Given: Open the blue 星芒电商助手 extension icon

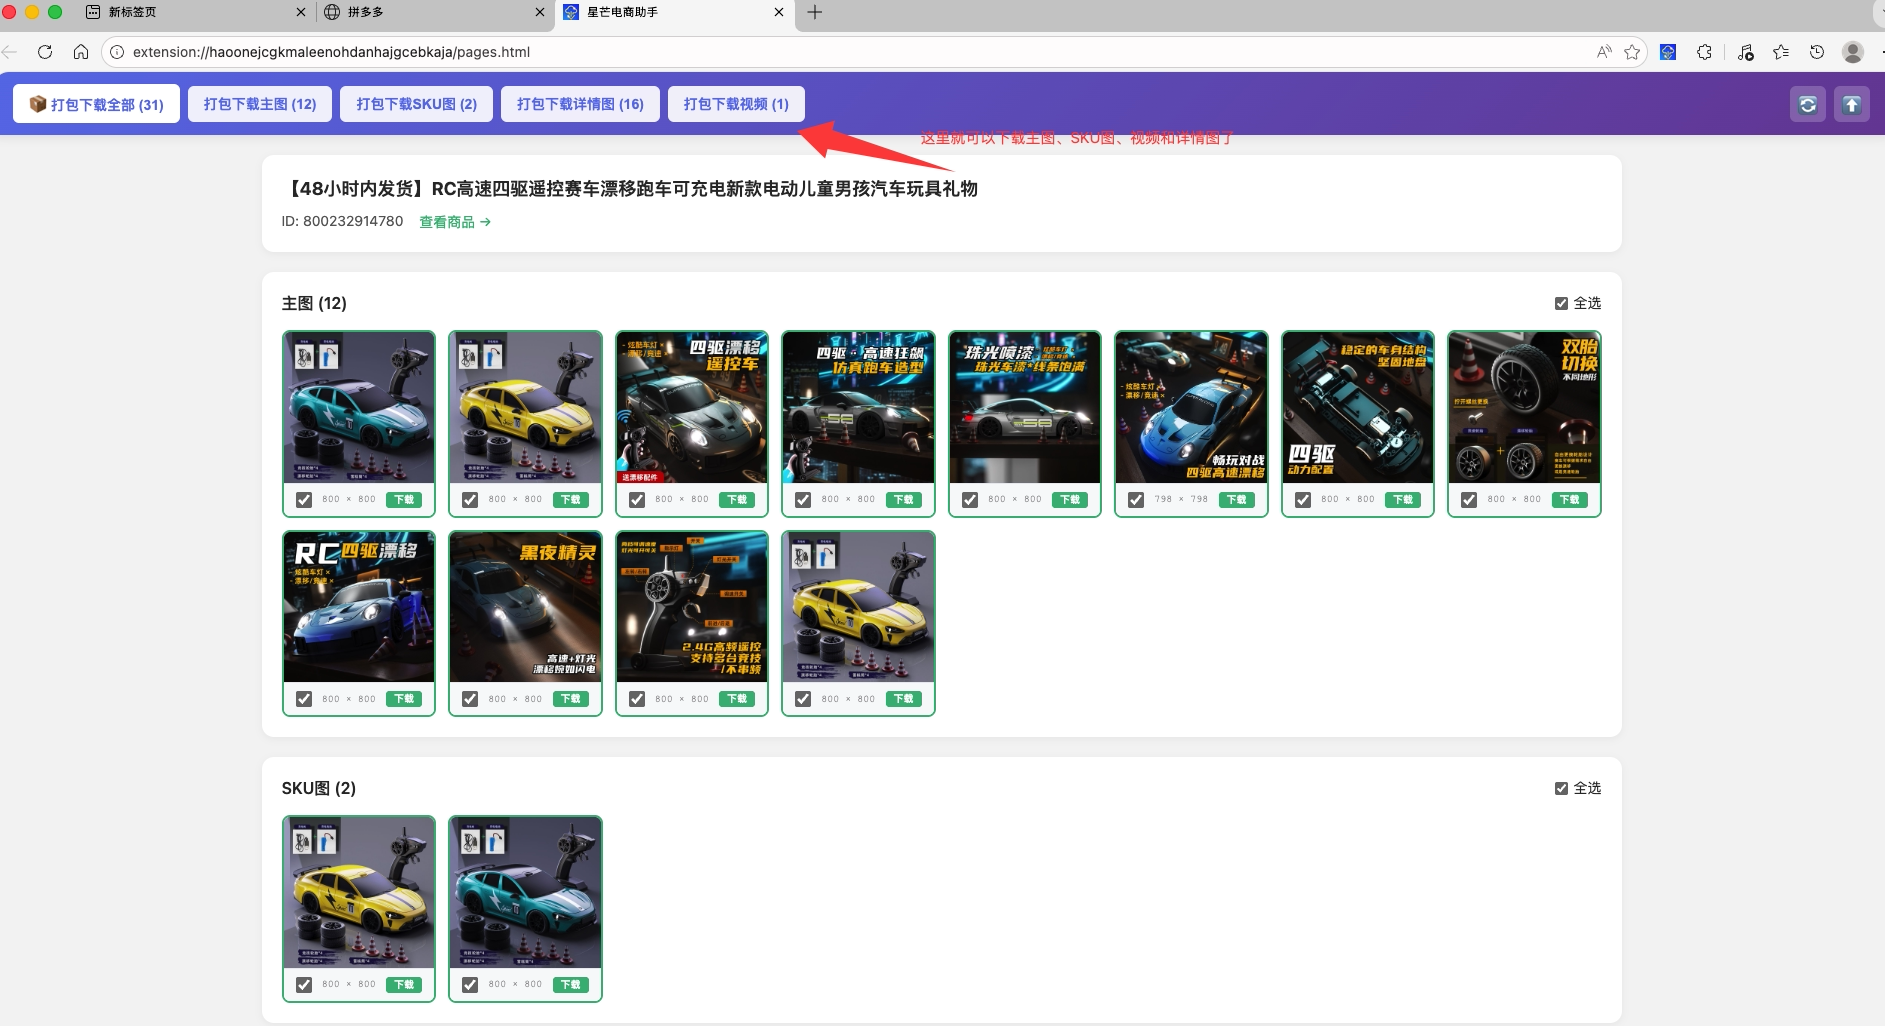Looking at the screenshot, I should point(1668,52).
